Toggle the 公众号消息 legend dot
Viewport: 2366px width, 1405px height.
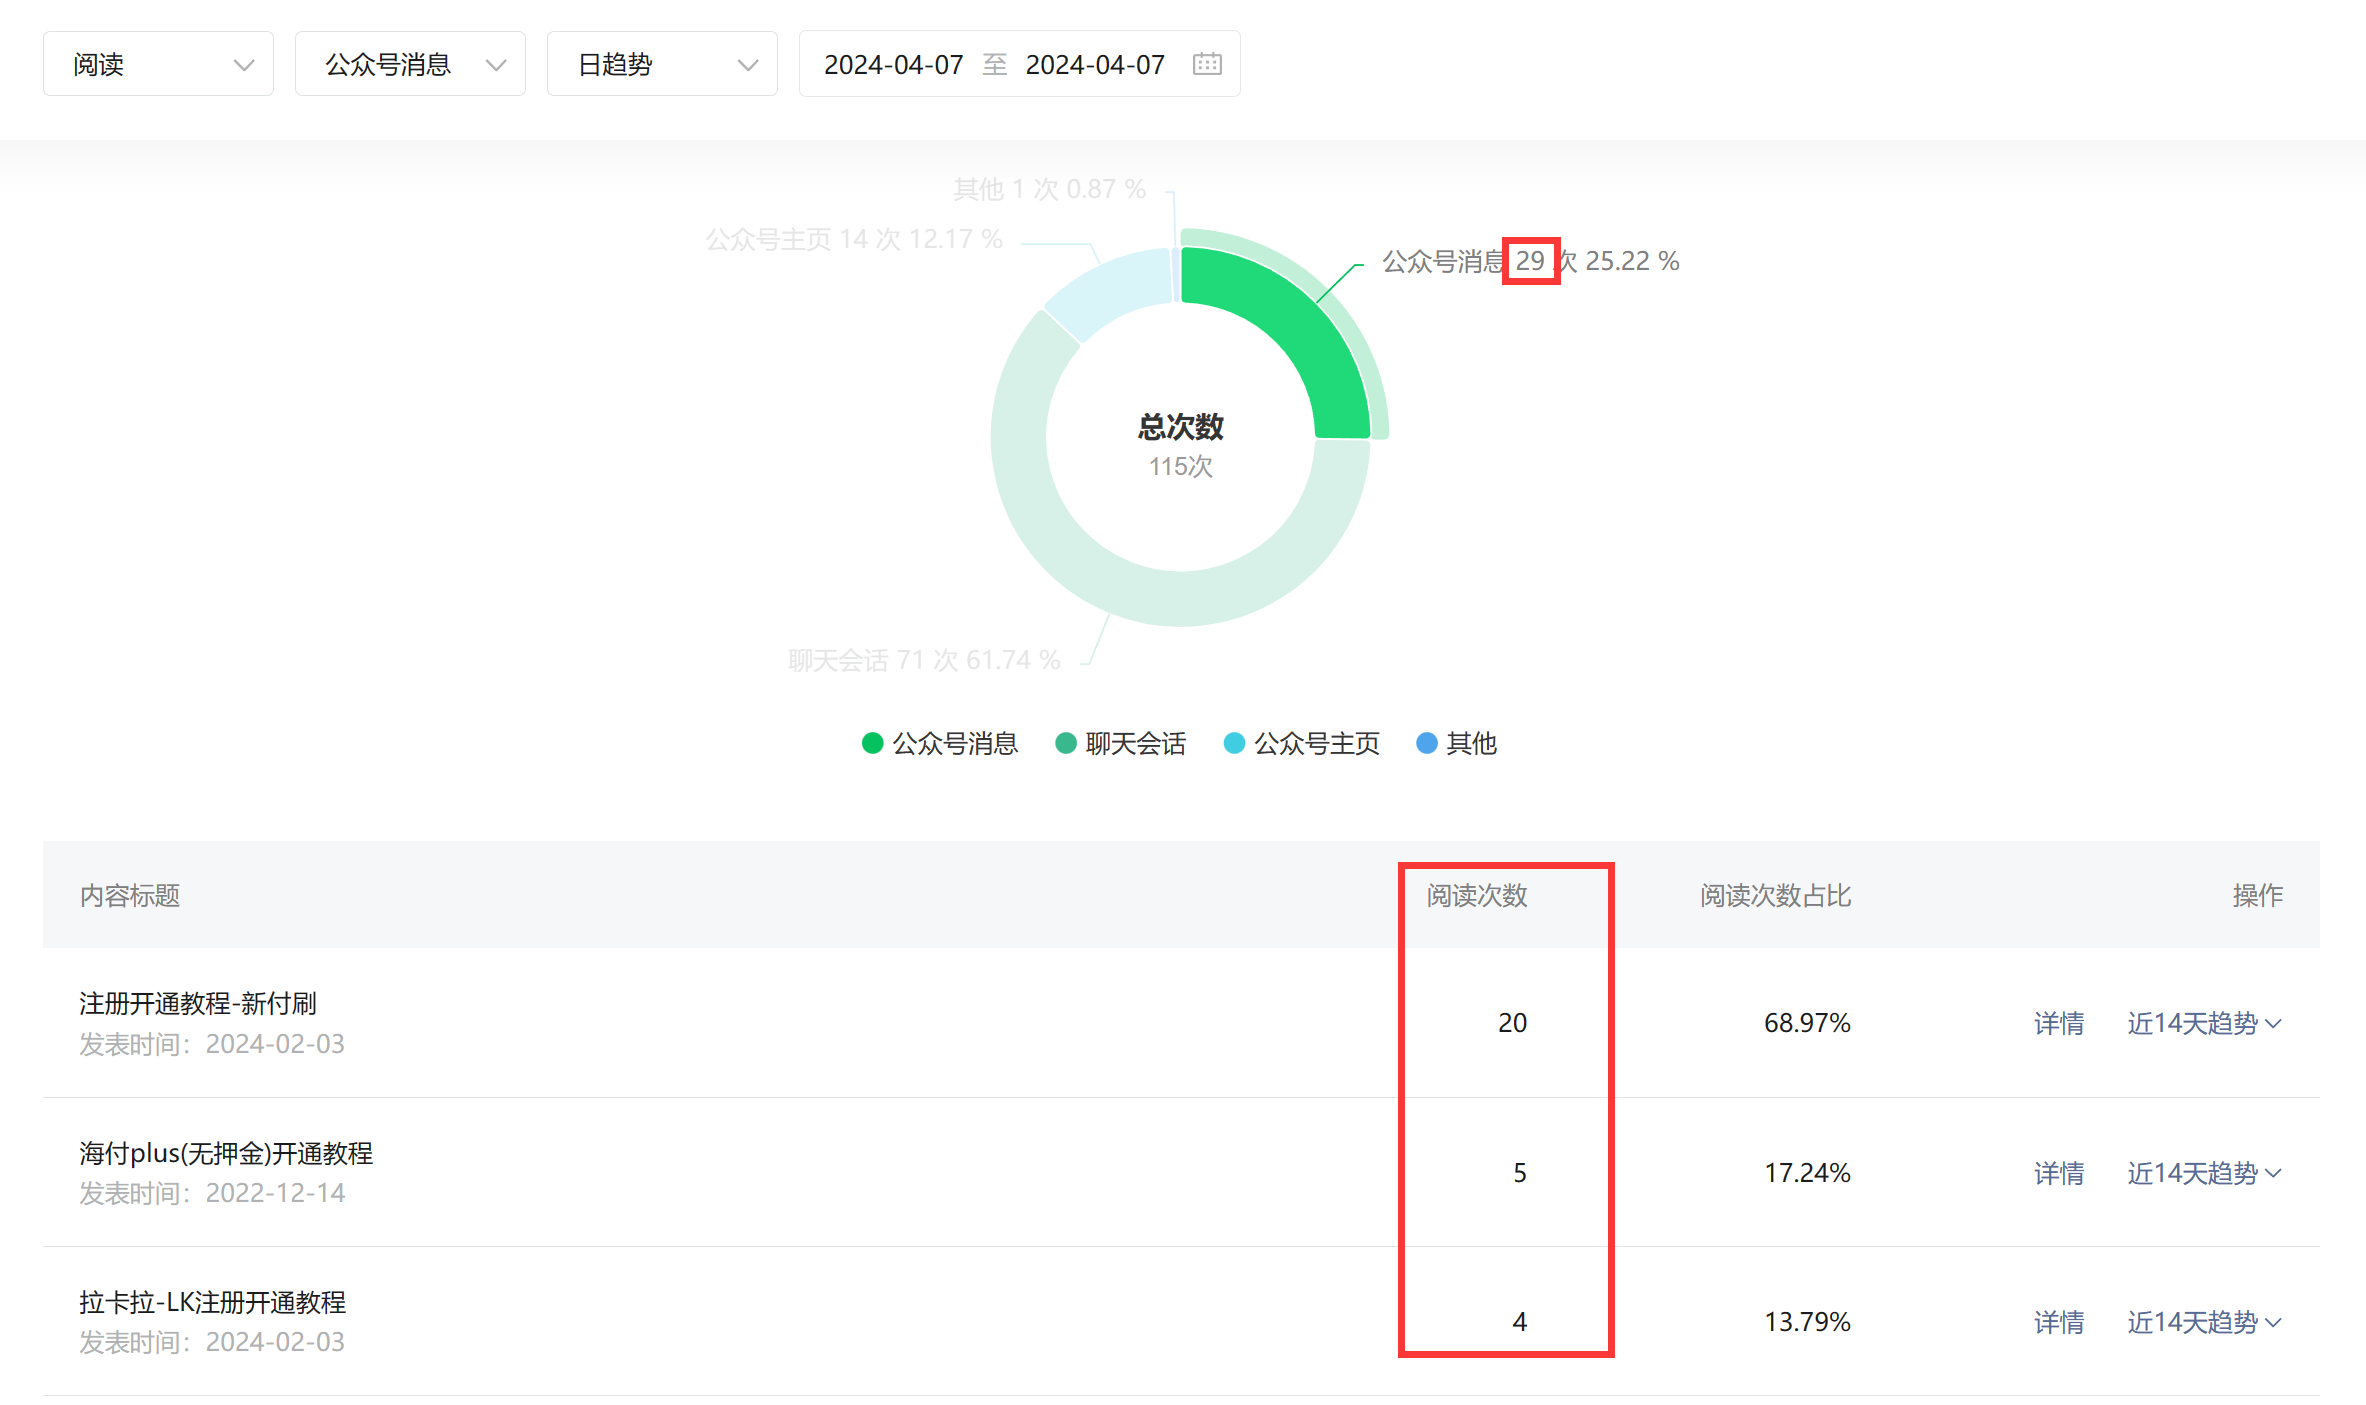pyautogui.click(x=872, y=743)
